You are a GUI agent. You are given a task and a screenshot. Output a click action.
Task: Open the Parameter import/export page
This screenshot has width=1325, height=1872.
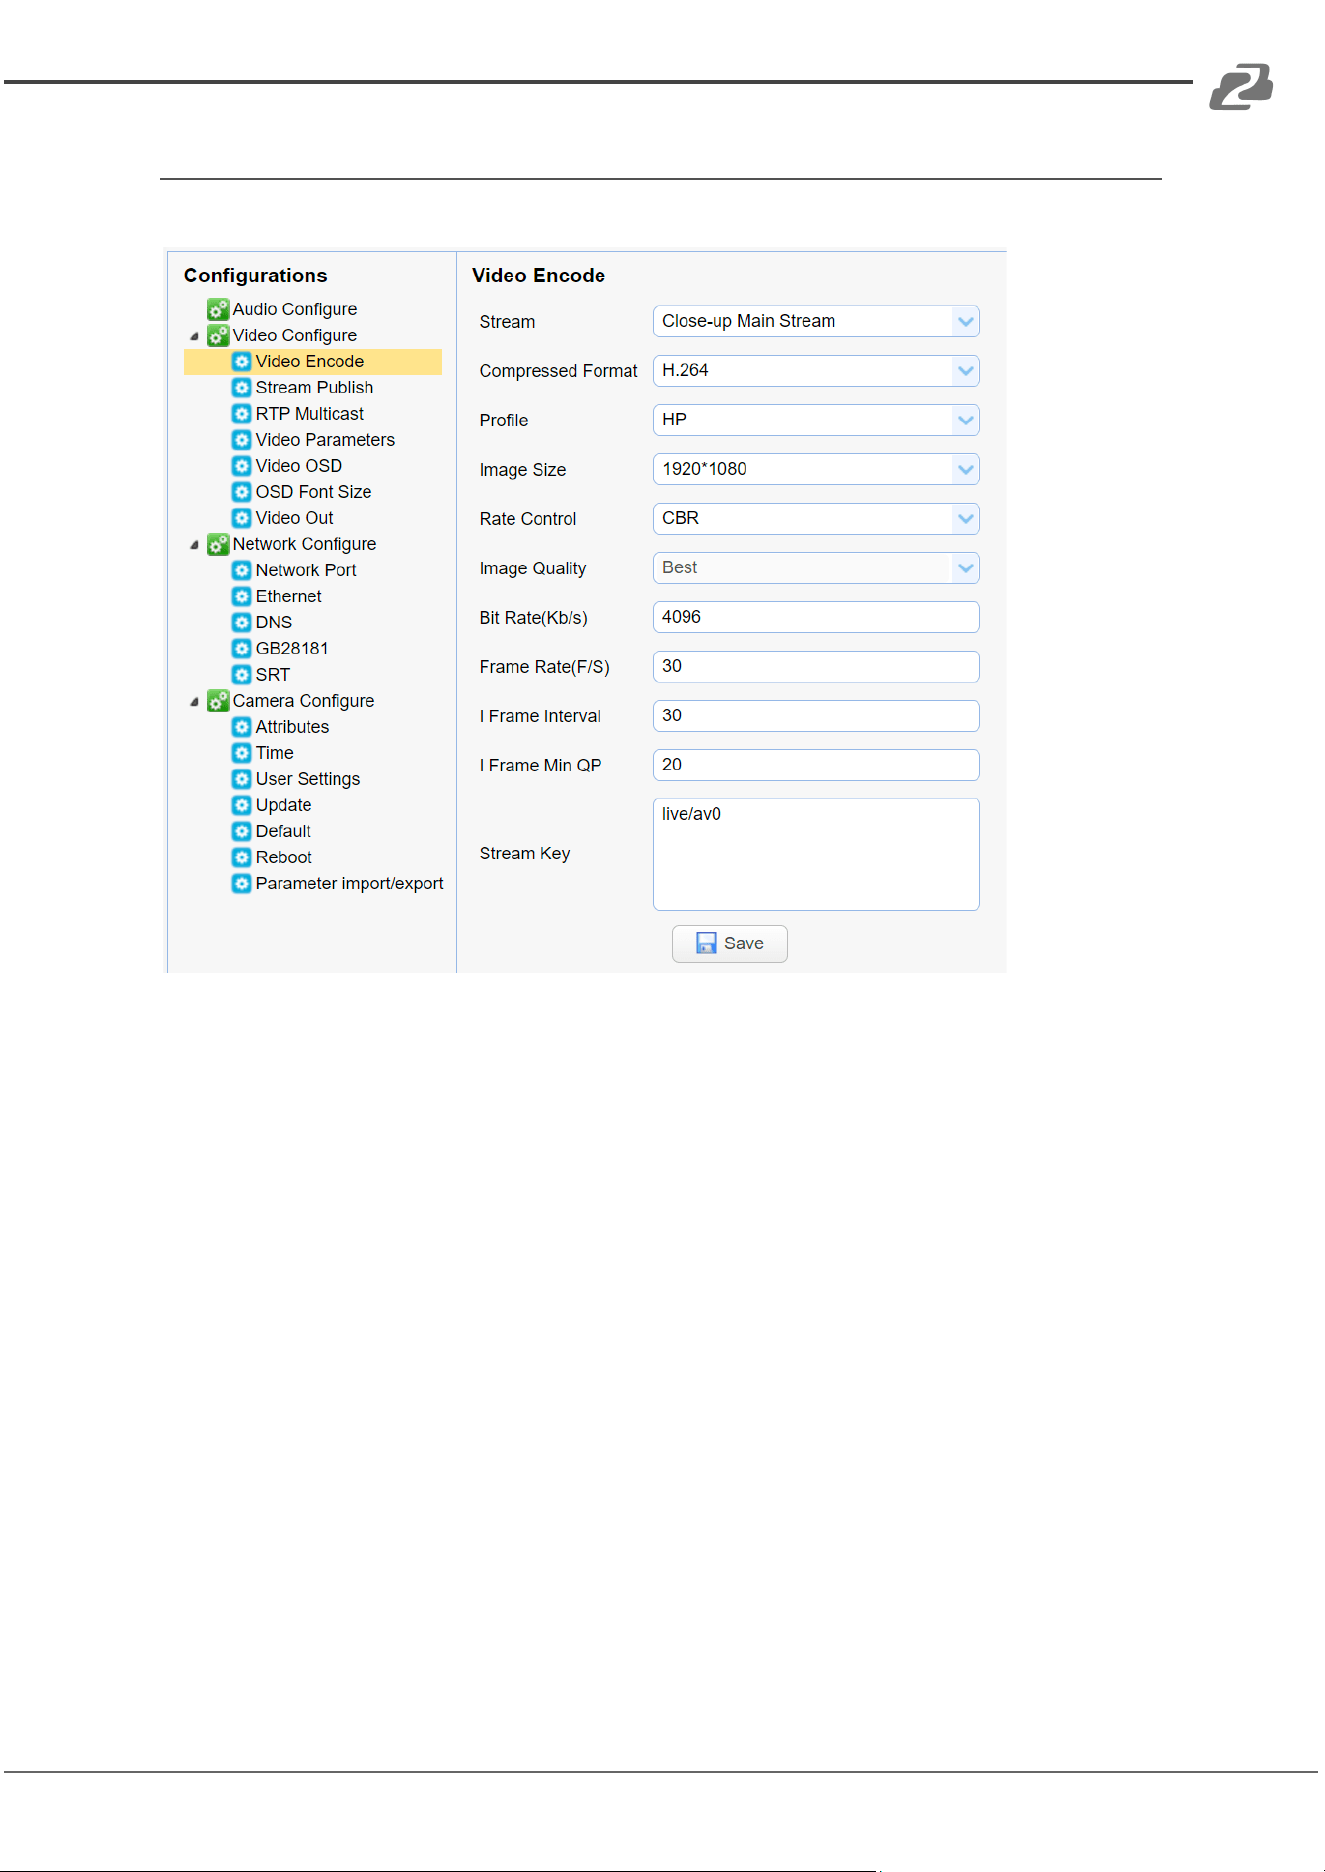(349, 883)
